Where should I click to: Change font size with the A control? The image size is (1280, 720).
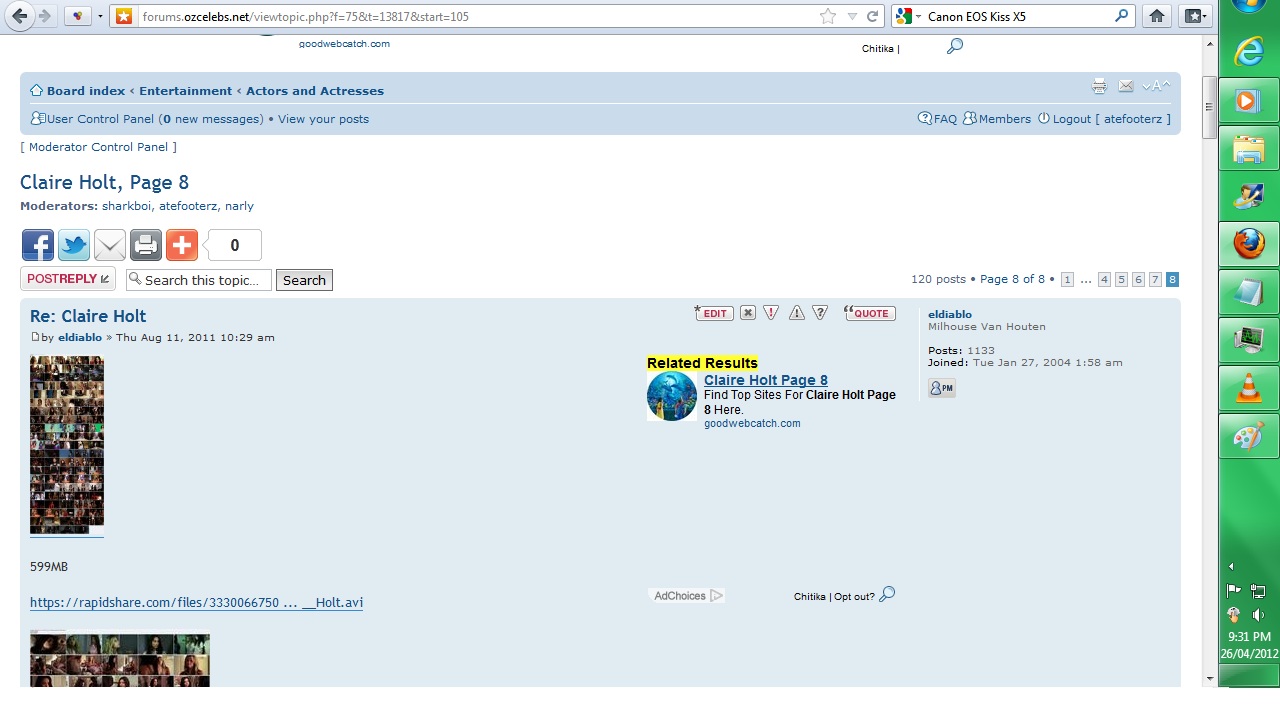[x=1156, y=87]
